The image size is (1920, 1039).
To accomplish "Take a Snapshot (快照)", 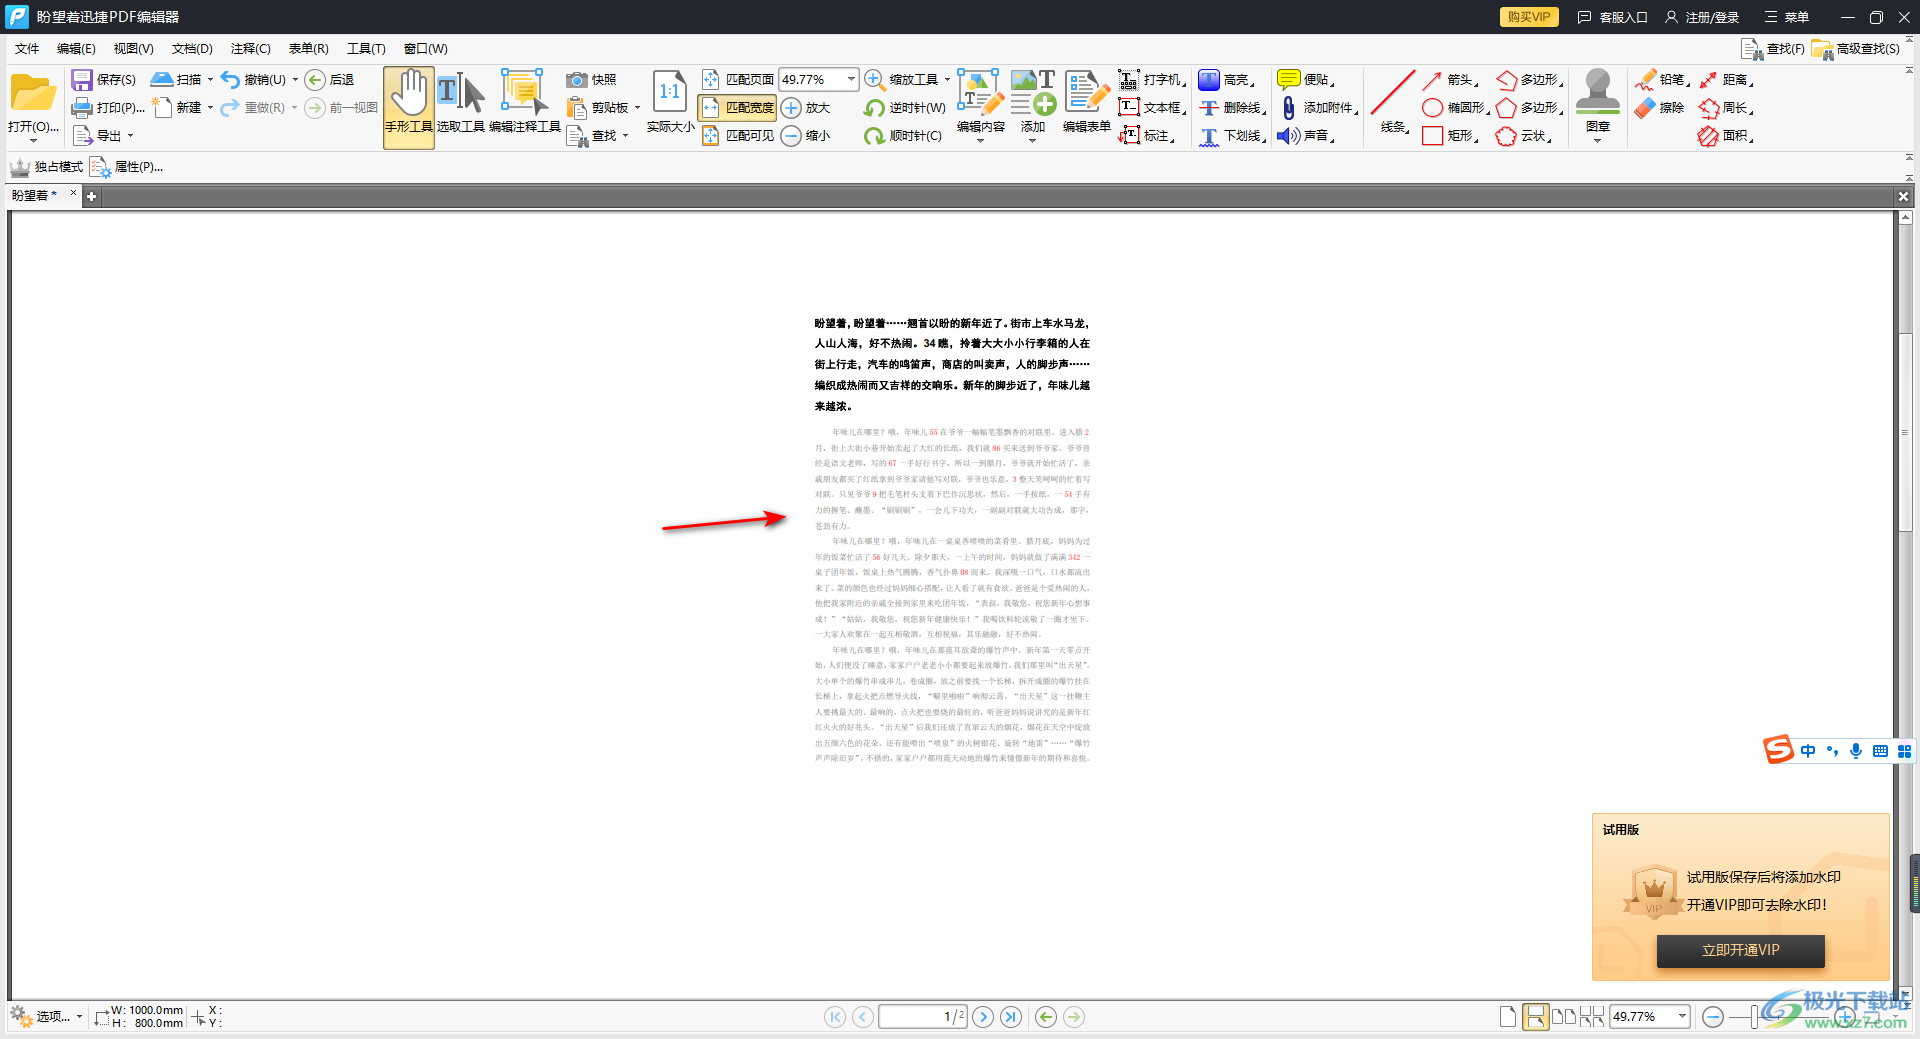I will coord(592,79).
